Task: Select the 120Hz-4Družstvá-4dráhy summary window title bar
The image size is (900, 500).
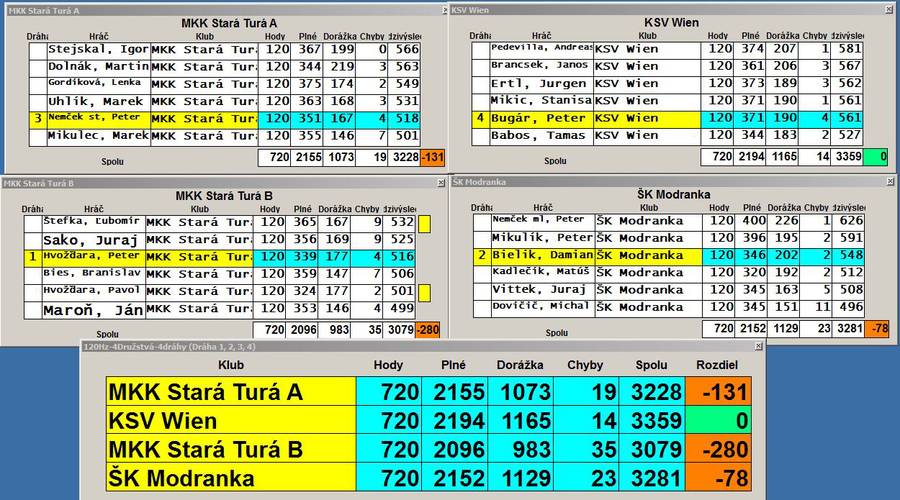Action: click(x=420, y=346)
